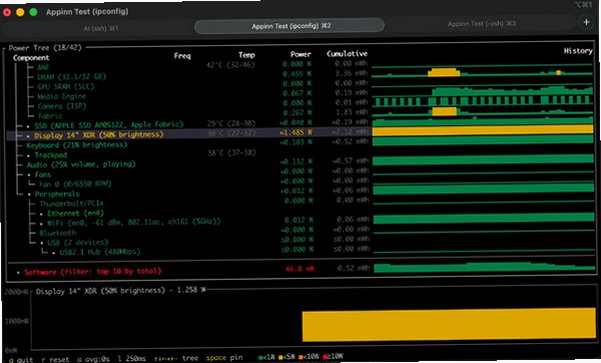Click the 1000mW axis label on chart
Viewport: 601px width, 363px height.
(16, 321)
